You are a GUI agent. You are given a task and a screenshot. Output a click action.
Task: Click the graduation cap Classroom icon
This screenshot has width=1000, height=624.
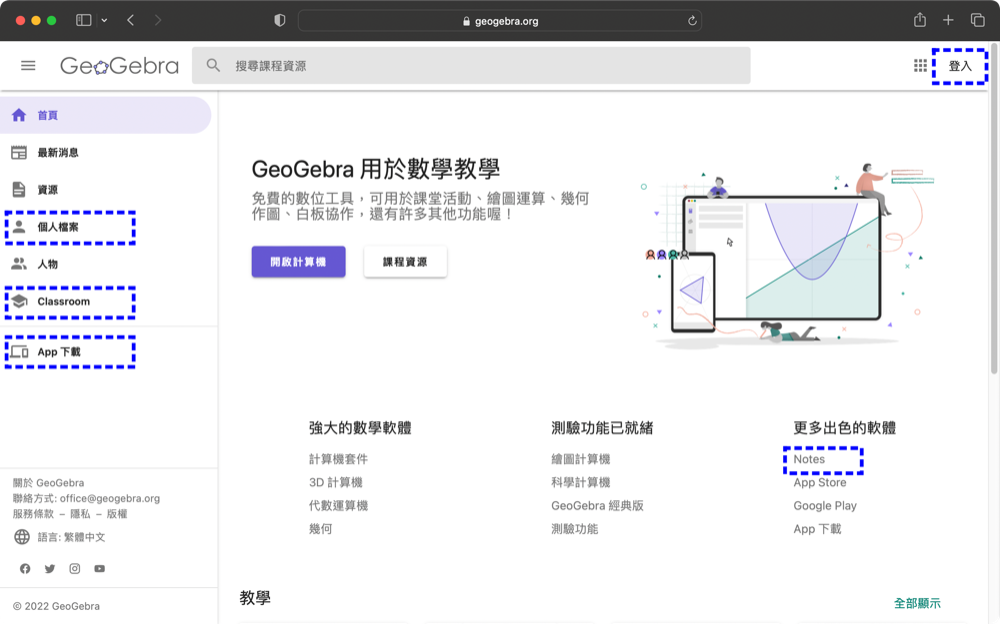tap(19, 301)
